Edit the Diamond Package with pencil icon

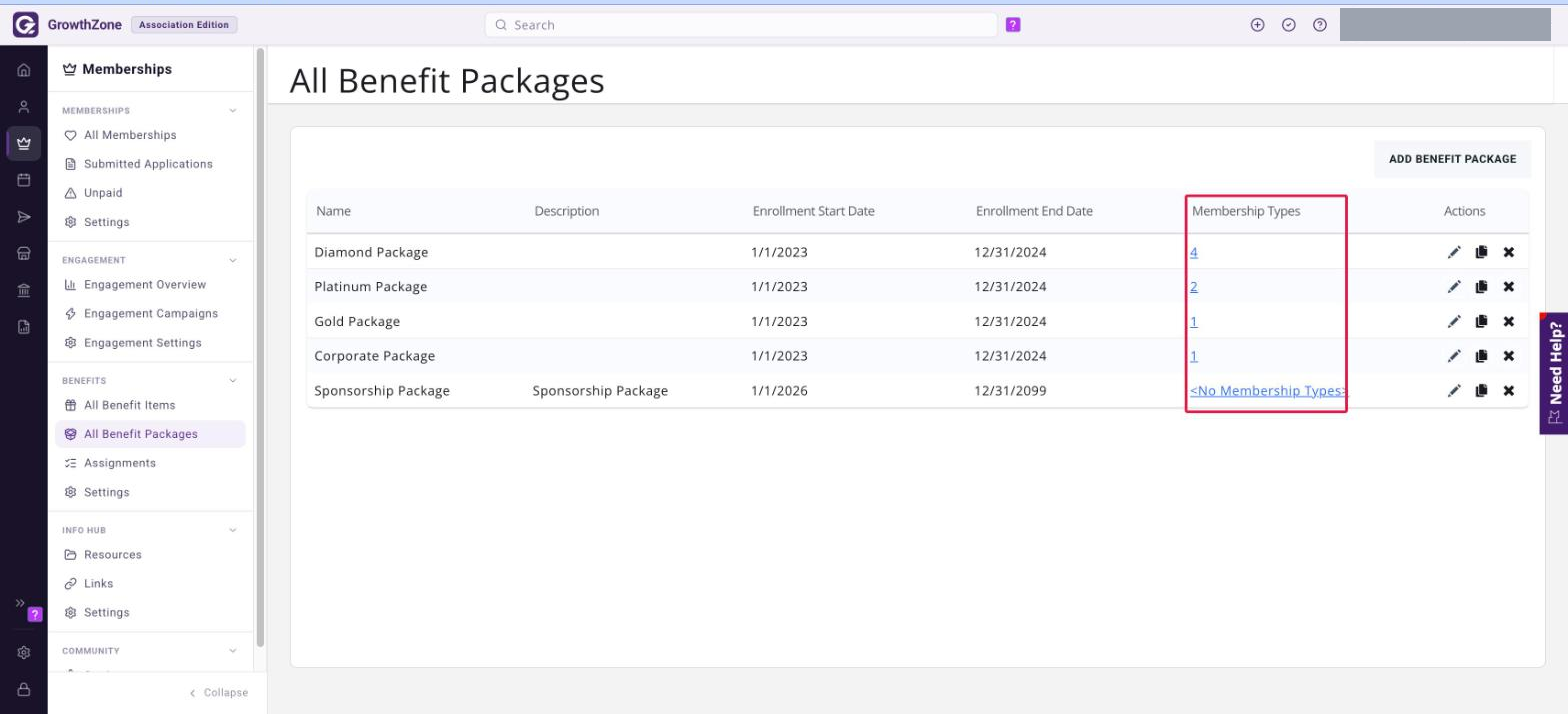[1454, 252]
